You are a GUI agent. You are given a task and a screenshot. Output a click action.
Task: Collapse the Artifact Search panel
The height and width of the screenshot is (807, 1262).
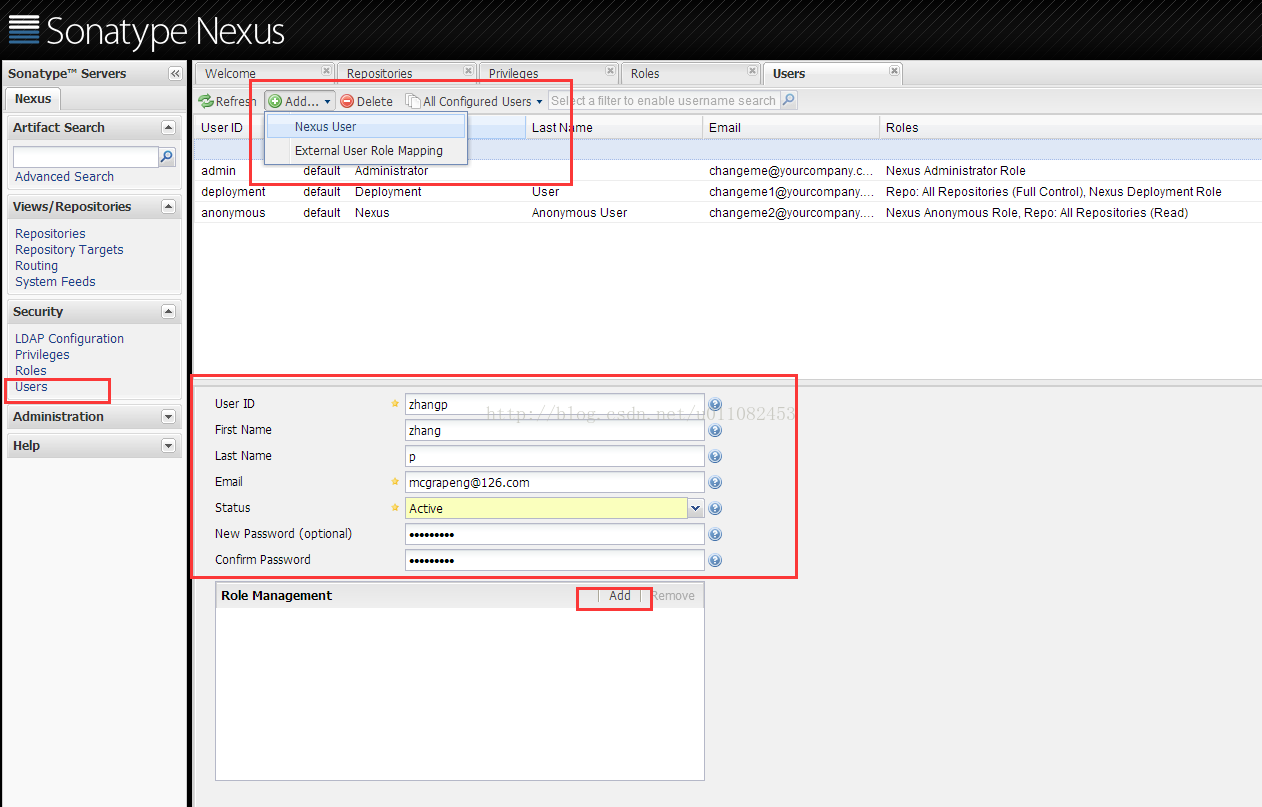[x=168, y=128]
